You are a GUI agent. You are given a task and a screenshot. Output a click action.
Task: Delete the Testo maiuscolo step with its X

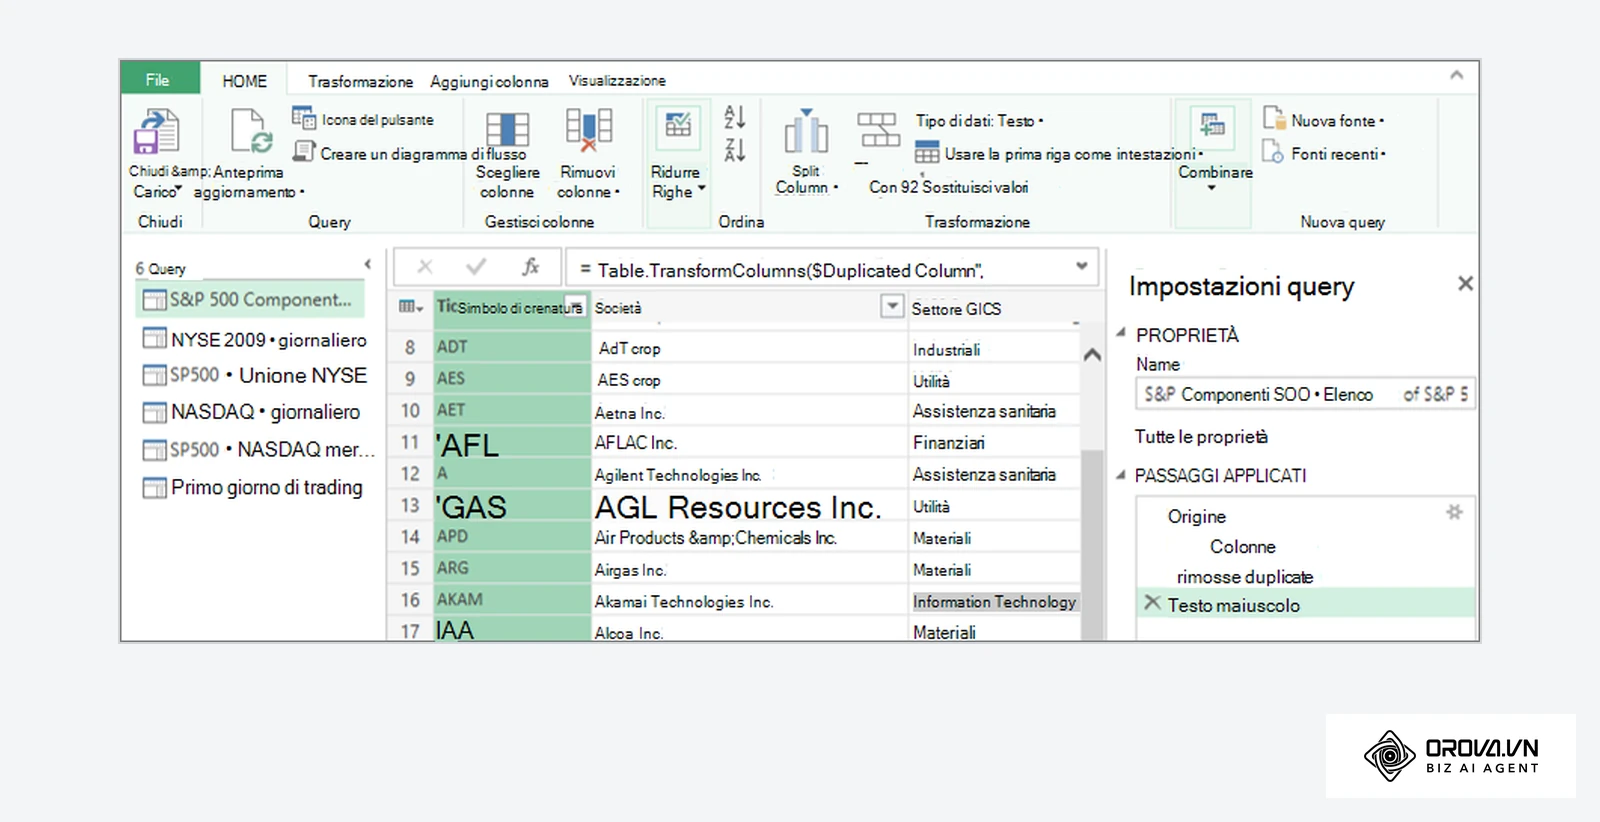(x=1152, y=603)
